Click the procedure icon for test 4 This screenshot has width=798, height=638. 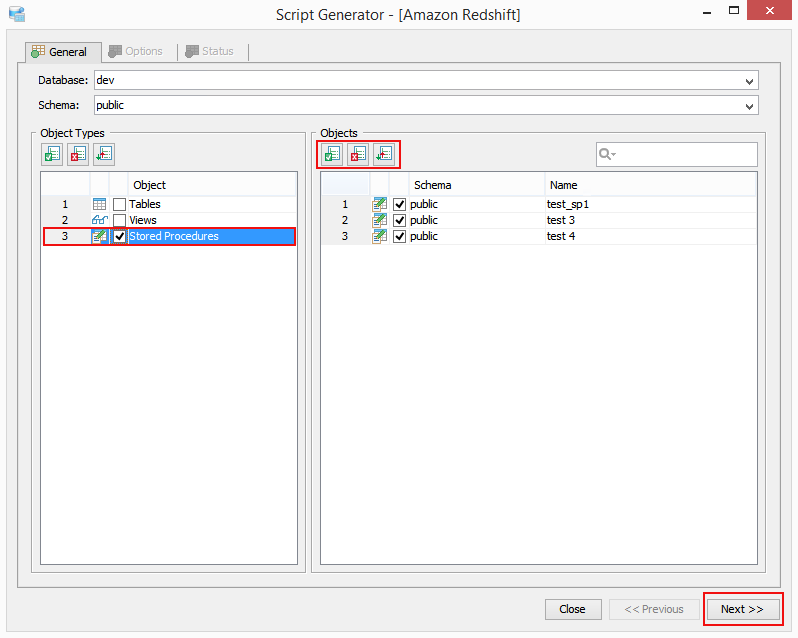[380, 236]
